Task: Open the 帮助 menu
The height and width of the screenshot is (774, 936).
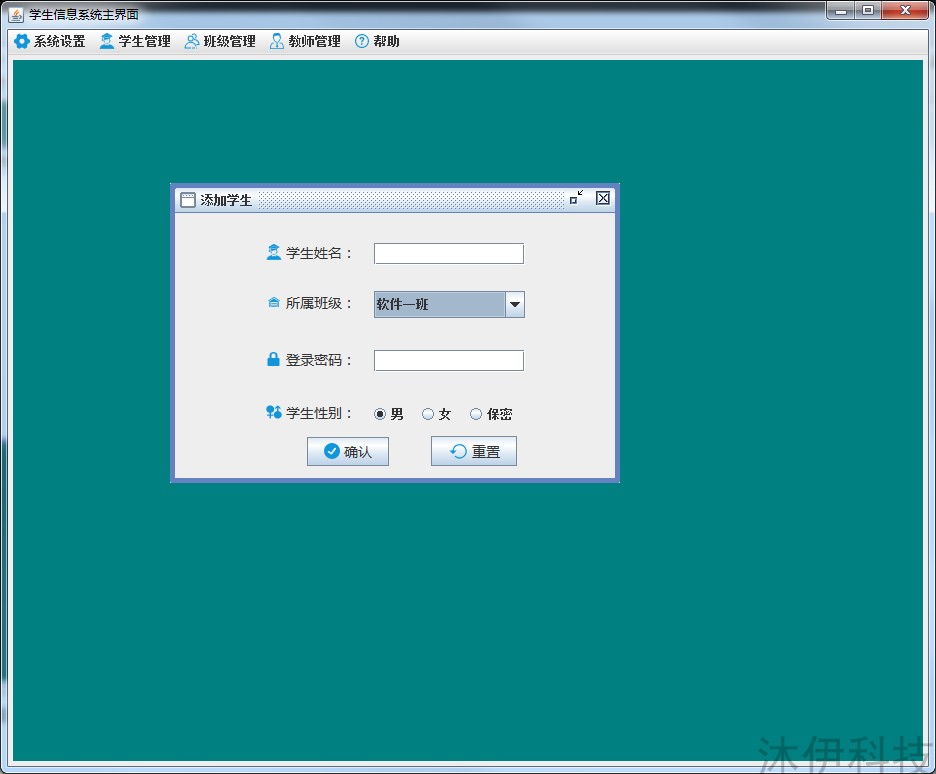Action: click(x=377, y=41)
